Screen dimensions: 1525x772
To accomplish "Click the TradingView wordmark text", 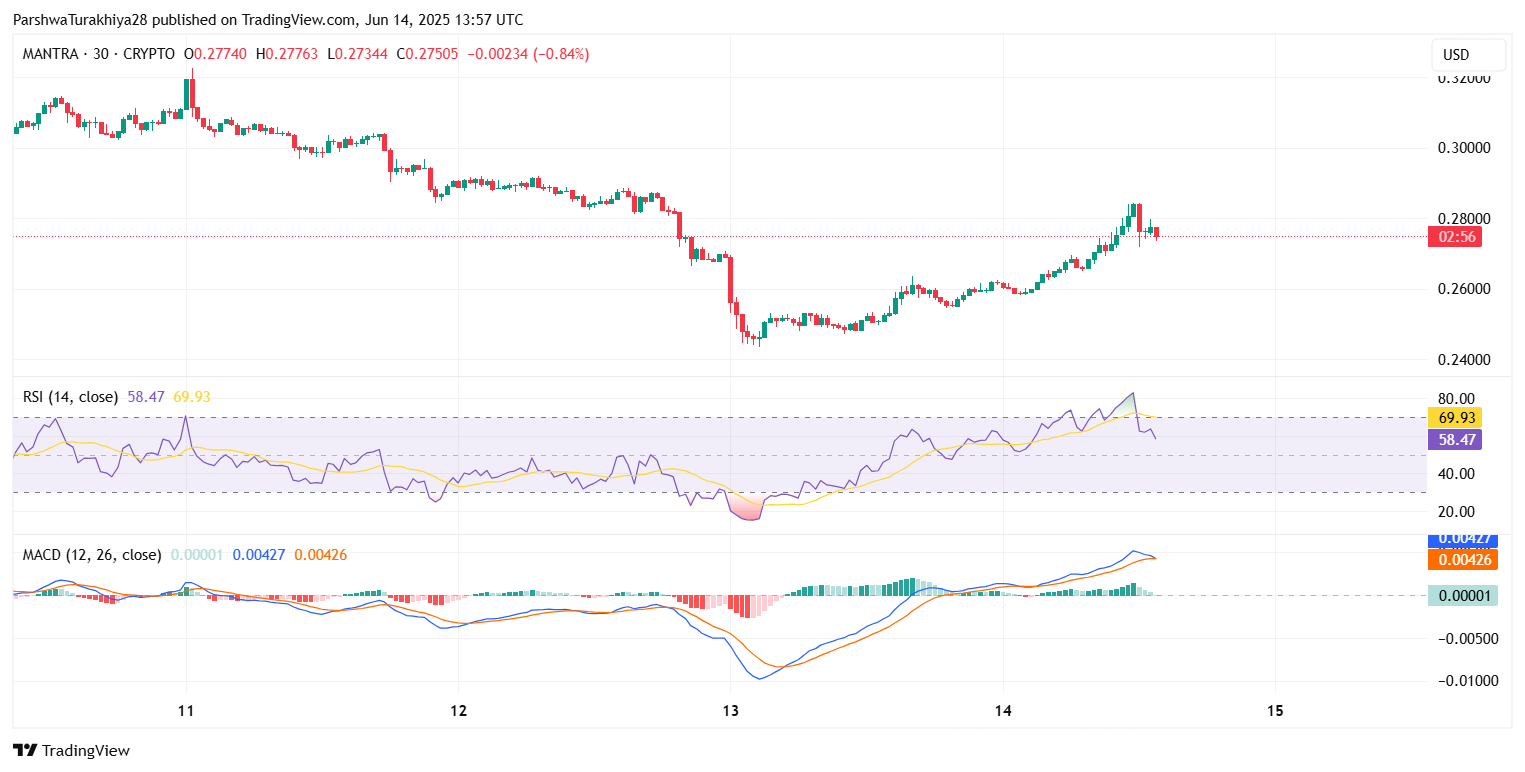I will pos(86,750).
